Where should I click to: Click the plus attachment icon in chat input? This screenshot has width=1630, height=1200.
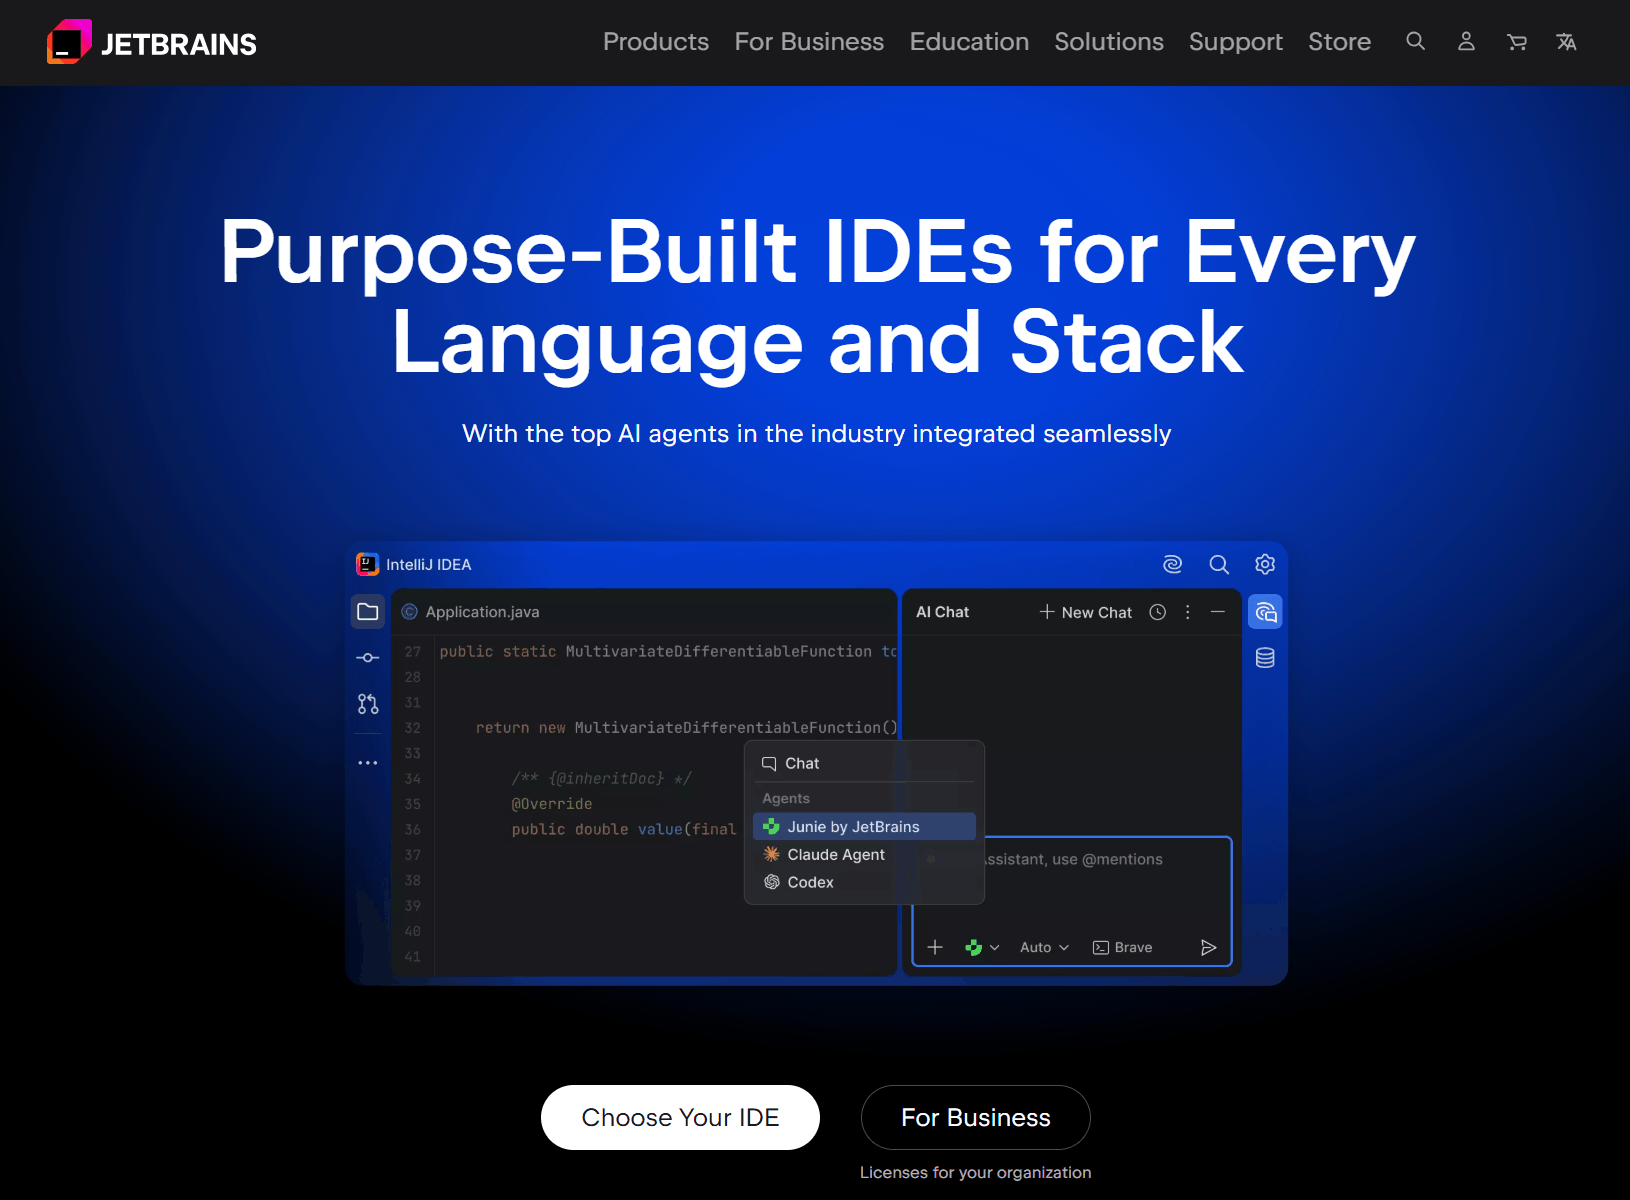pos(935,947)
